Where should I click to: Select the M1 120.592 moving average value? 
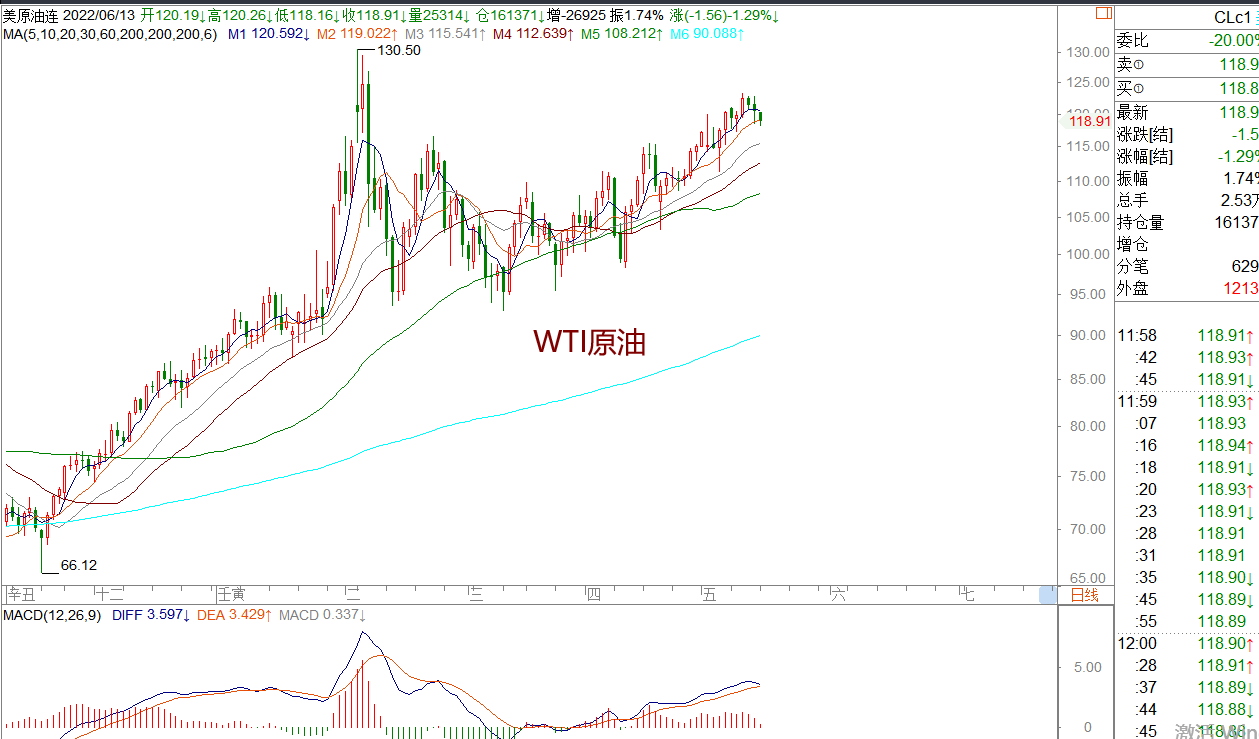270,33
